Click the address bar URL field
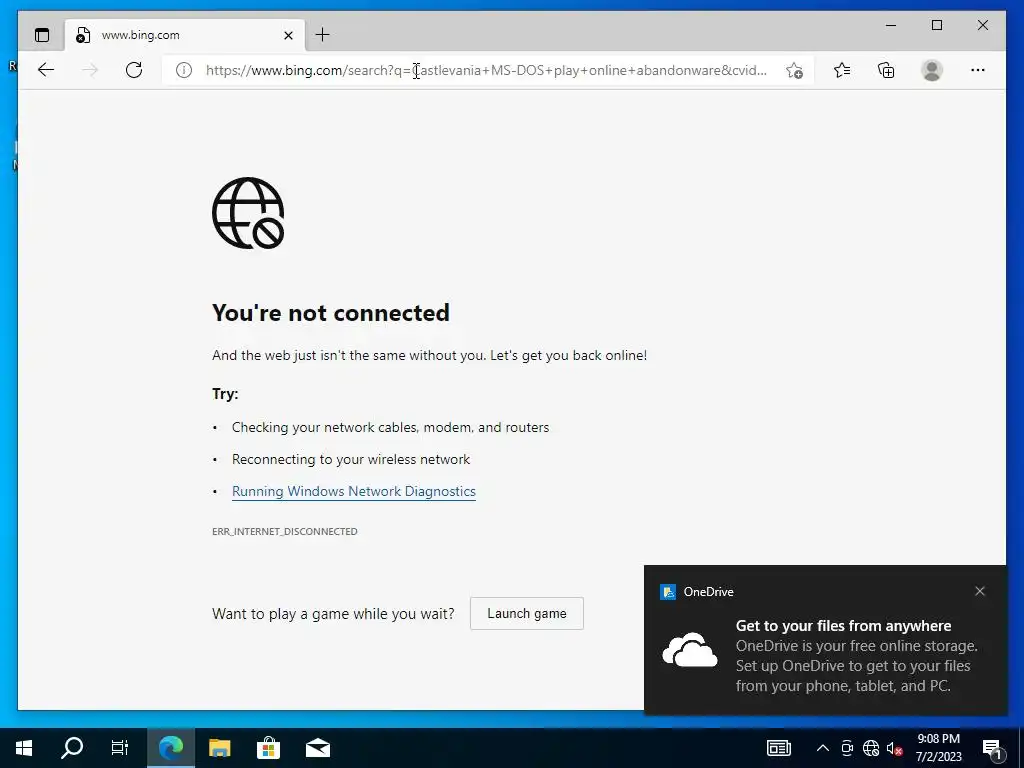Image resolution: width=1024 pixels, height=768 pixels. 487,70
